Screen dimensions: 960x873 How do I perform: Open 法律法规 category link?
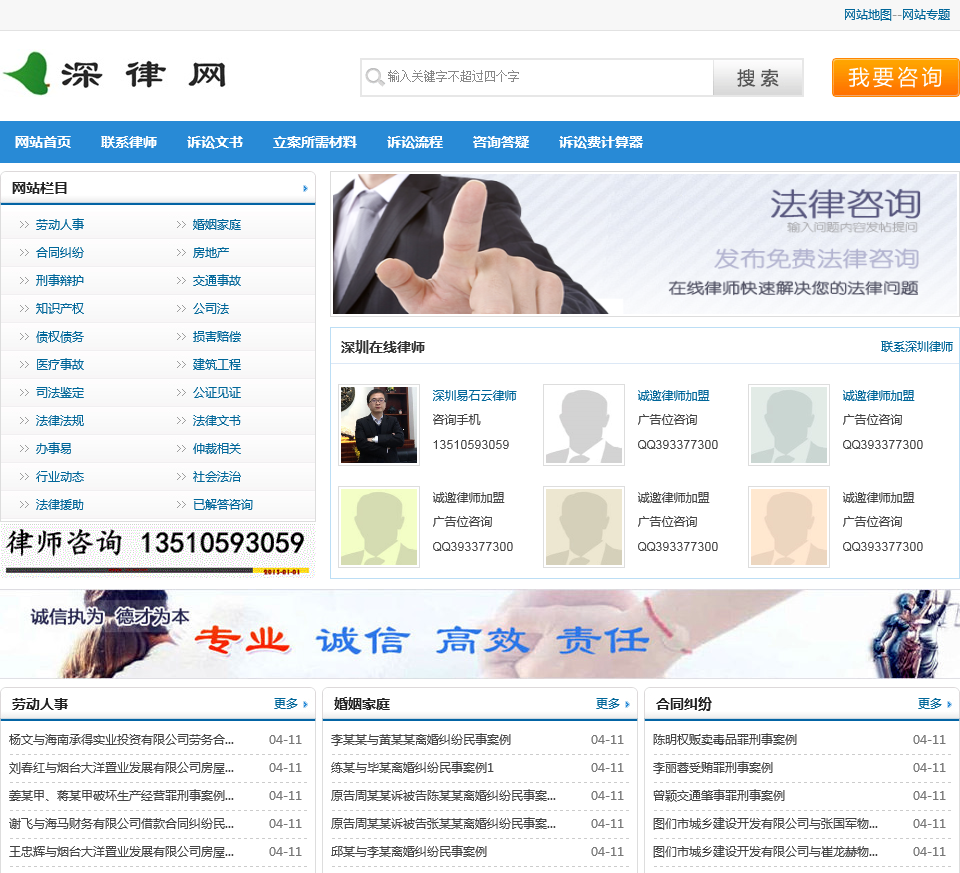click(x=59, y=421)
